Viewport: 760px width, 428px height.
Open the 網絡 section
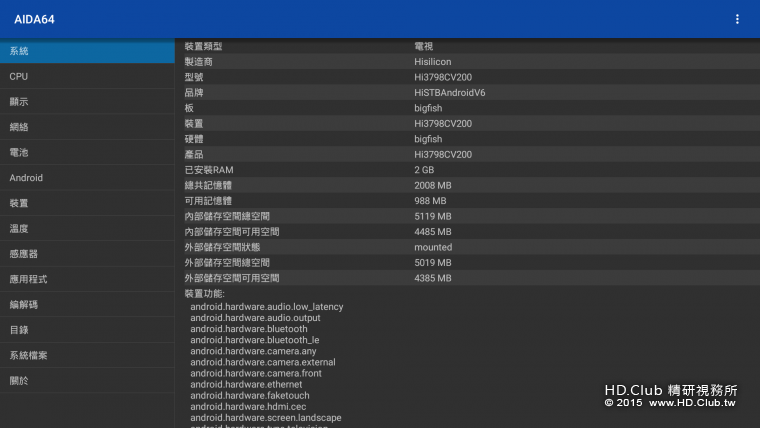point(87,127)
